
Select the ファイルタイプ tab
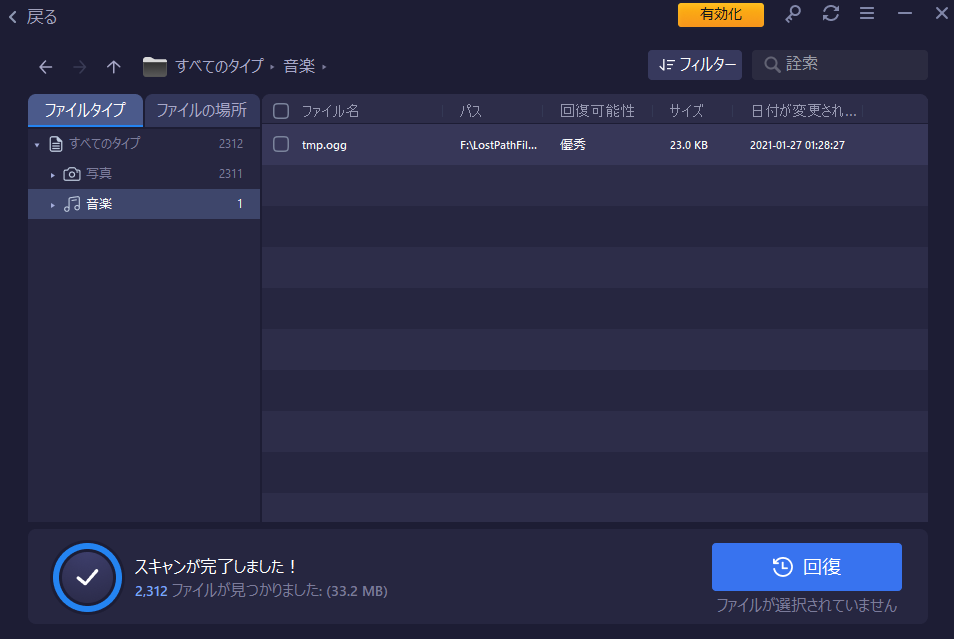point(85,110)
